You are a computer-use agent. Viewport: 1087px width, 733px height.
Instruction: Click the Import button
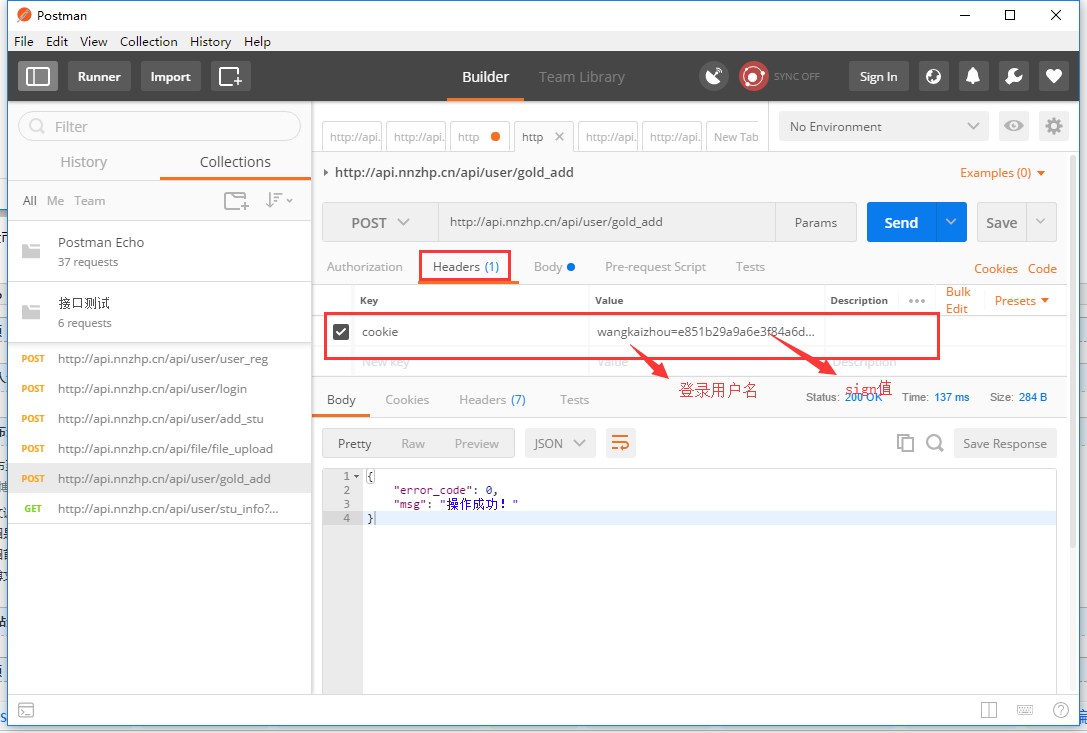click(x=171, y=76)
